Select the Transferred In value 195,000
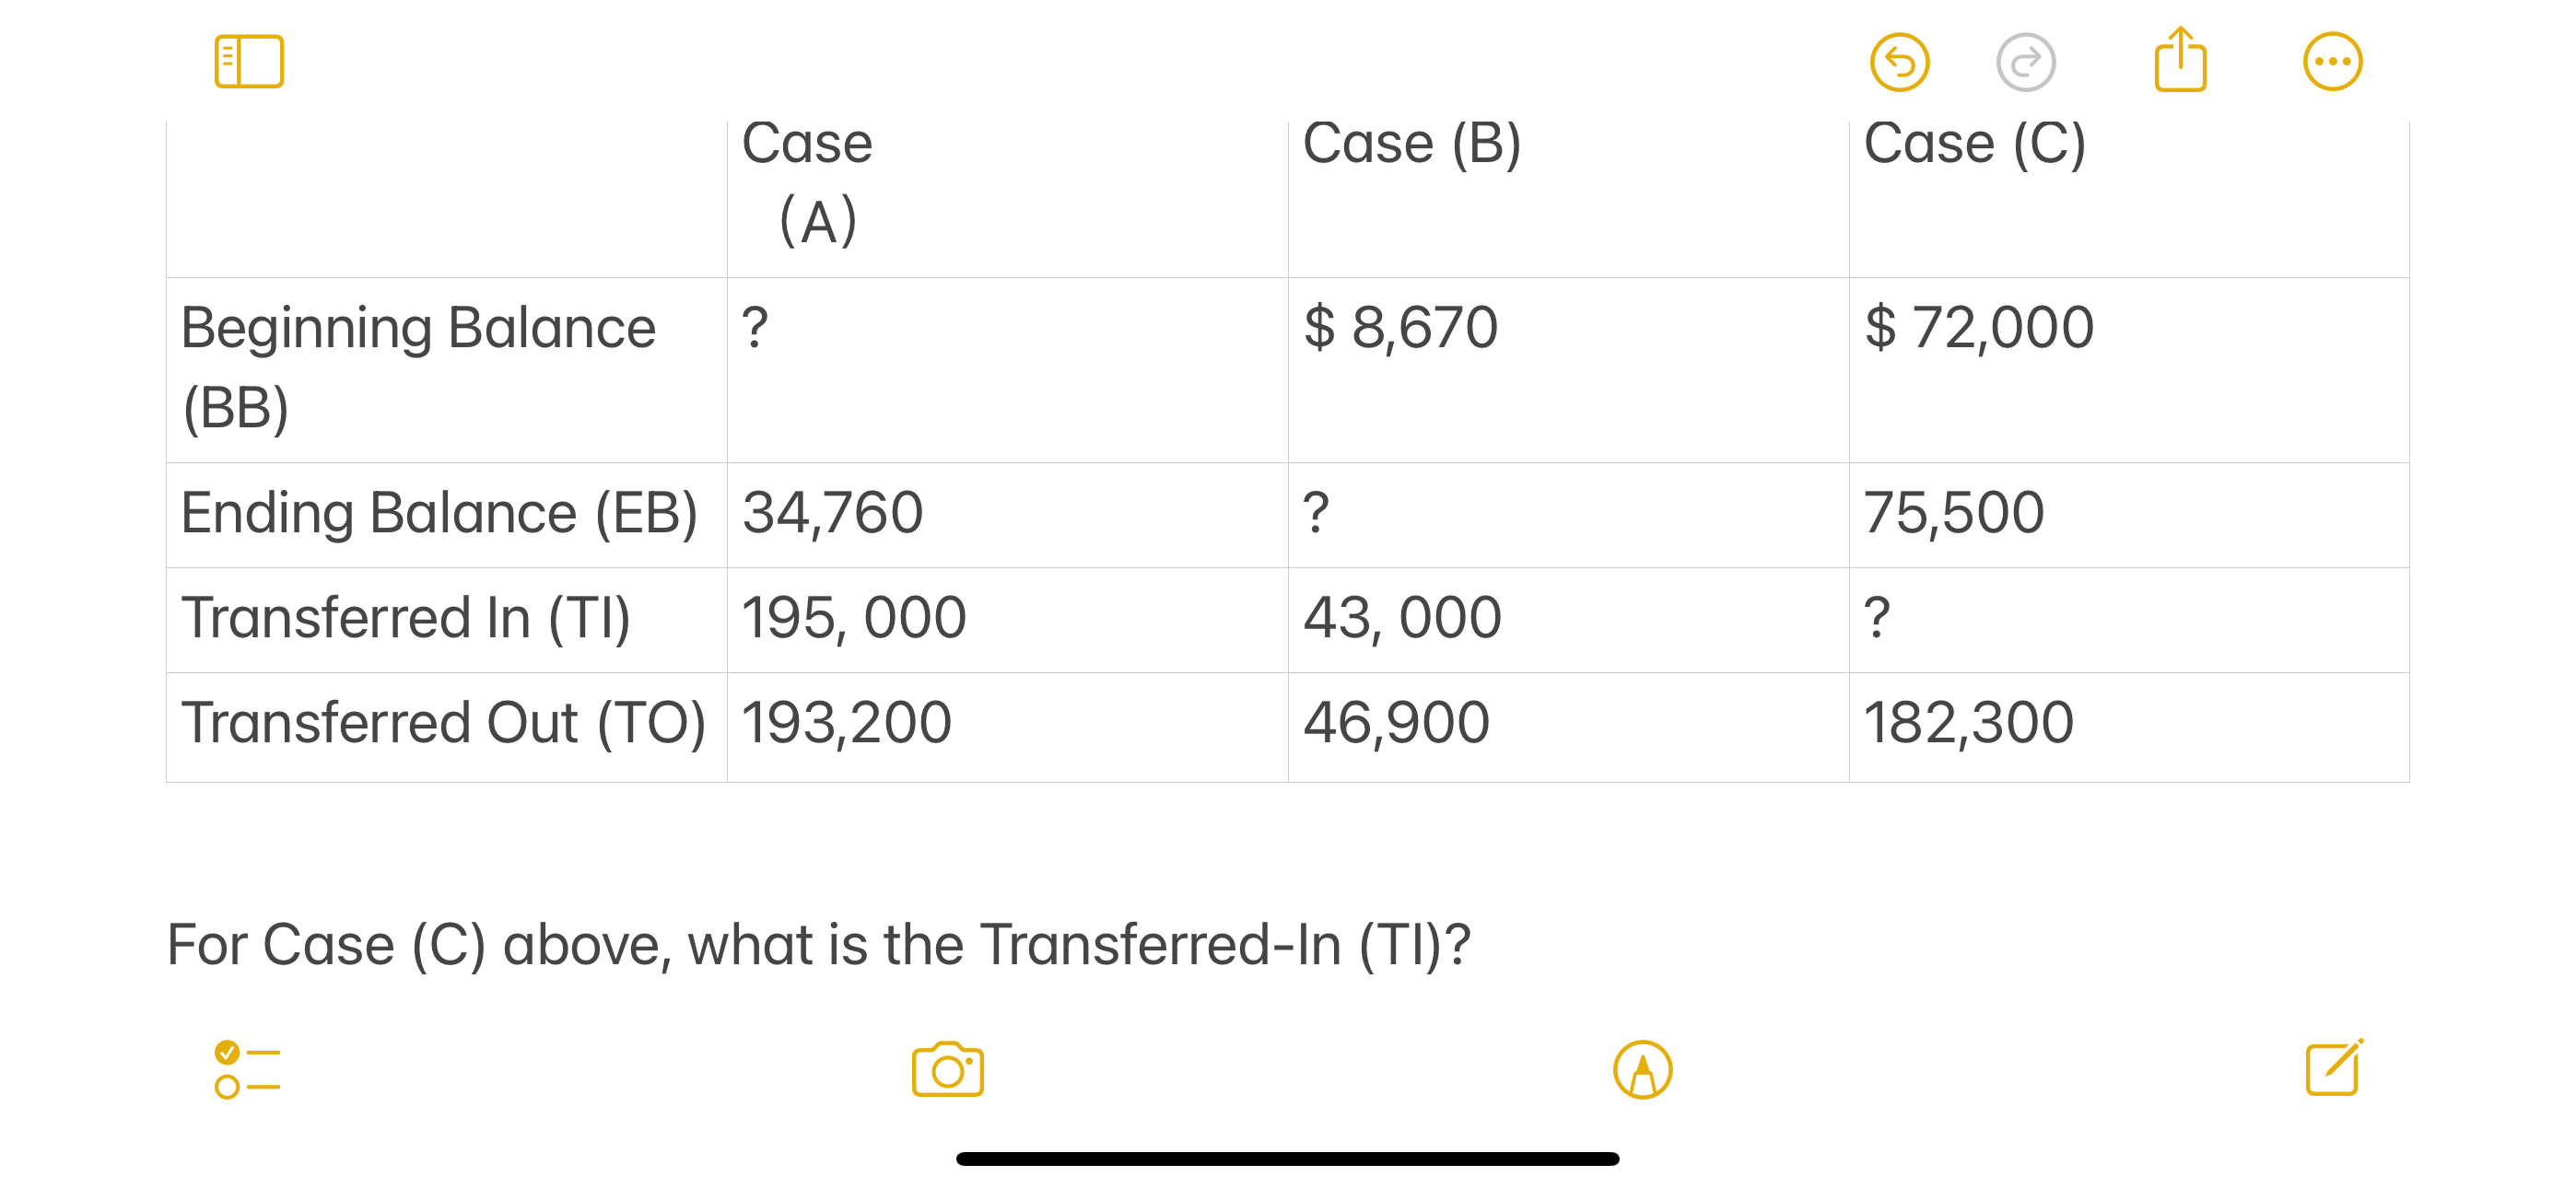This screenshot has height=1188, width=2576. click(x=853, y=616)
